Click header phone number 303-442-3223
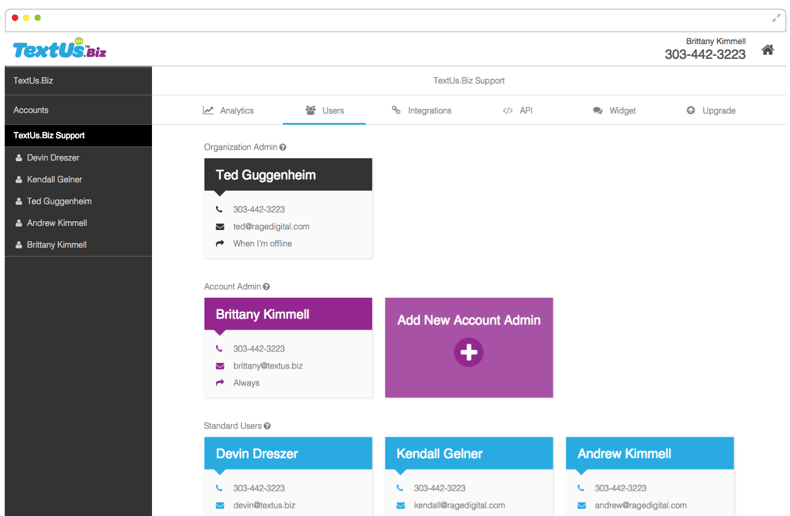 705,54
